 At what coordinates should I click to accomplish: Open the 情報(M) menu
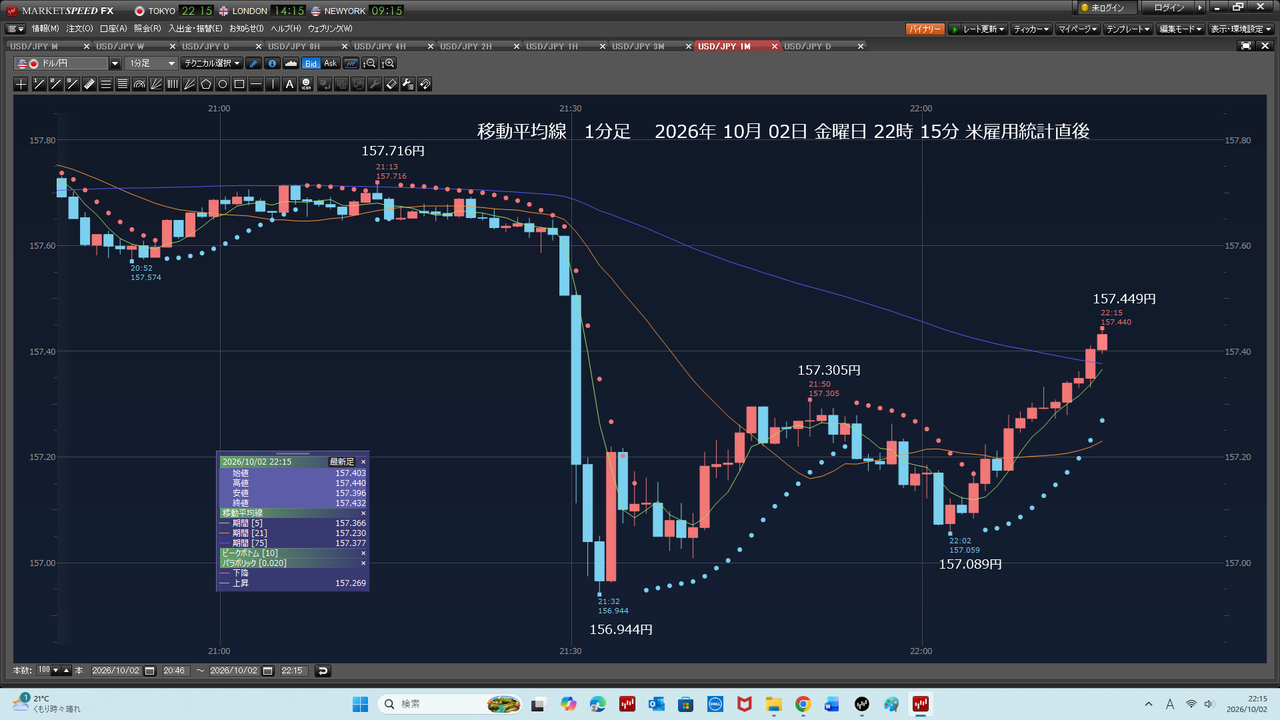[45, 28]
